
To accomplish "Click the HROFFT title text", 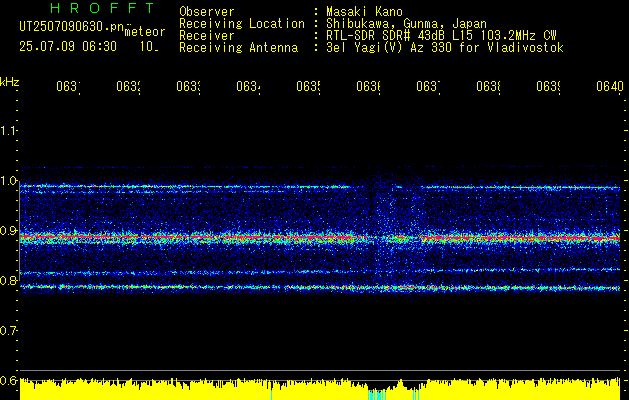I will click(102, 8).
